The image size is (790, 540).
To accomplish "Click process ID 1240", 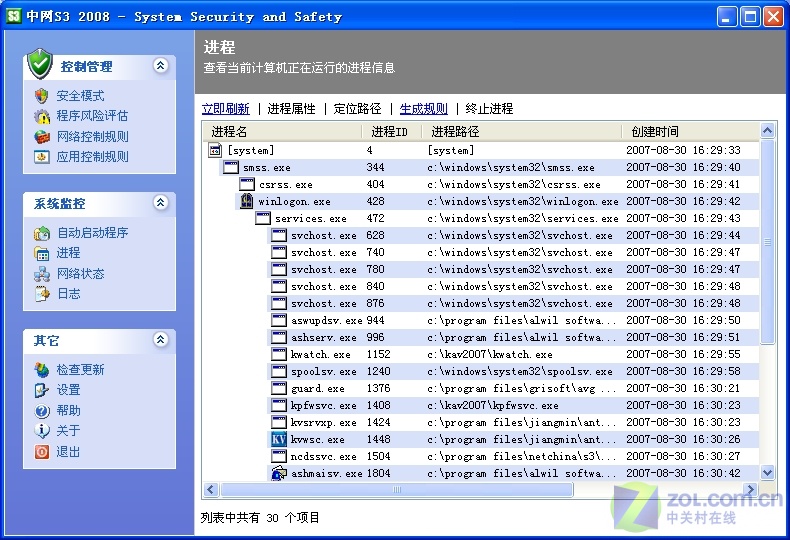I will coord(378,371).
